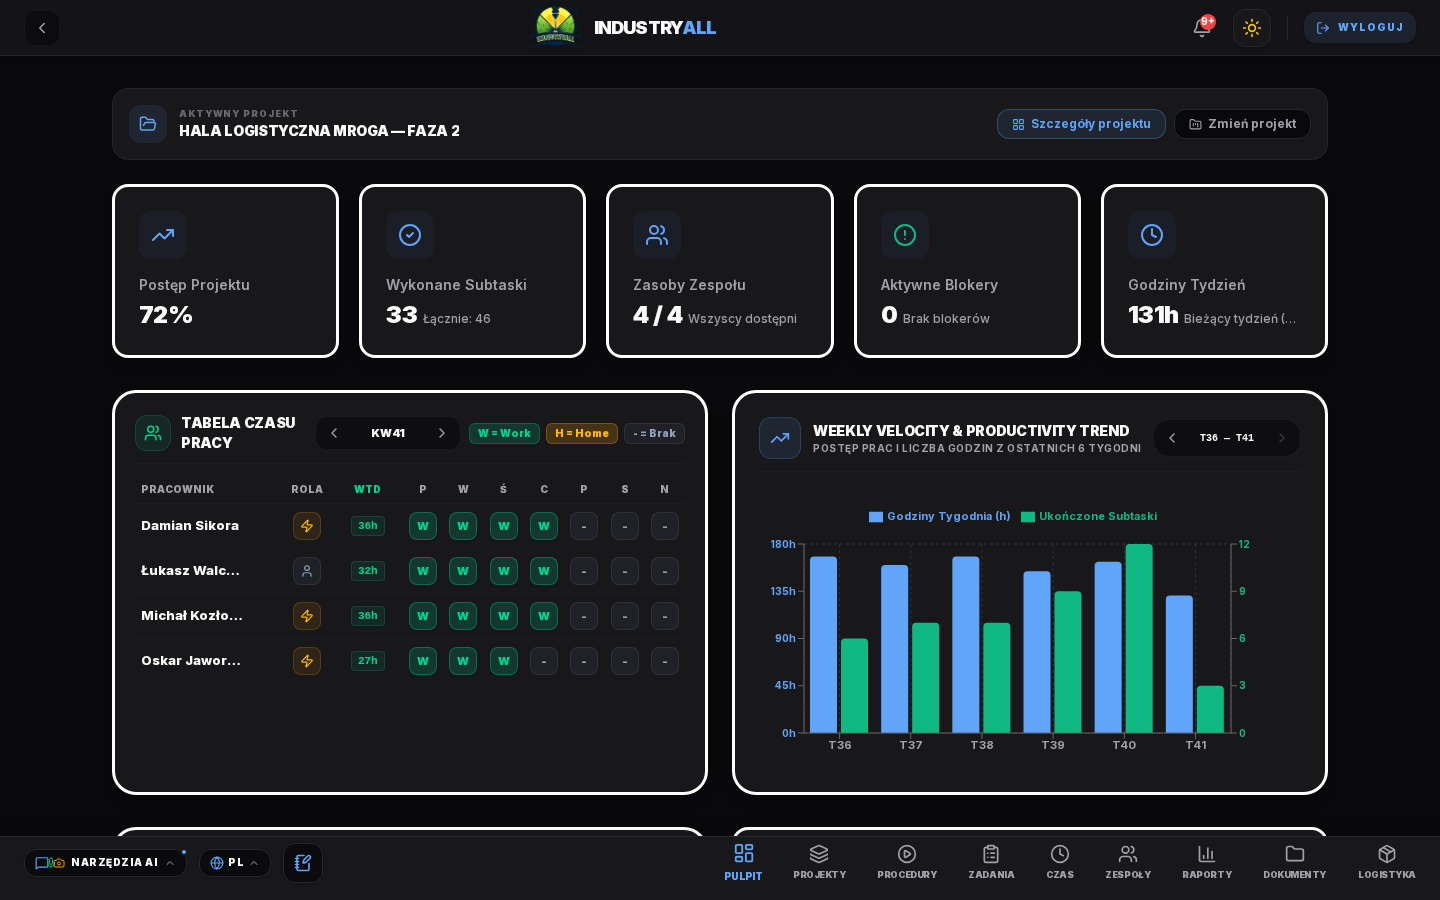Click Oskar Jawor... lightning role icon
This screenshot has height=900, width=1440.
pos(307,661)
